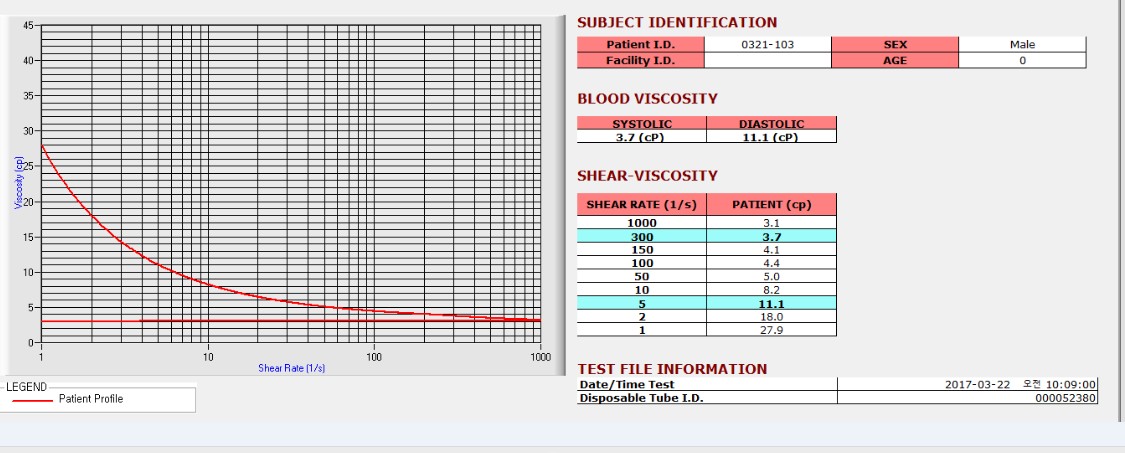Click the SHEAR RATE (1/s) column header
The image size is (1125, 453).
click(642, 205)
